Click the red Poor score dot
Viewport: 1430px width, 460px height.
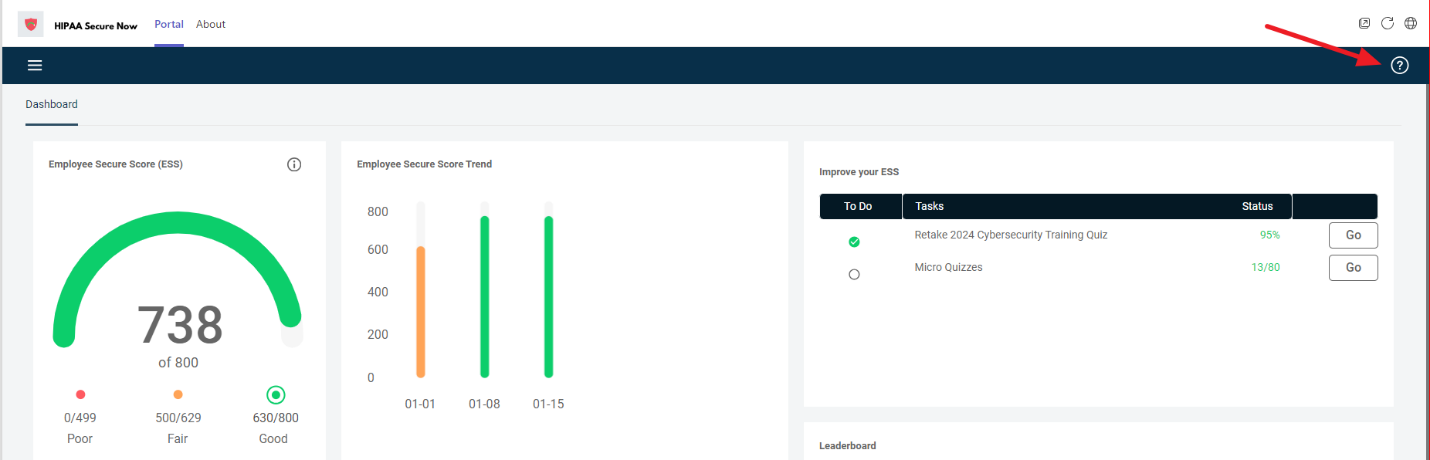click(81, 395)
